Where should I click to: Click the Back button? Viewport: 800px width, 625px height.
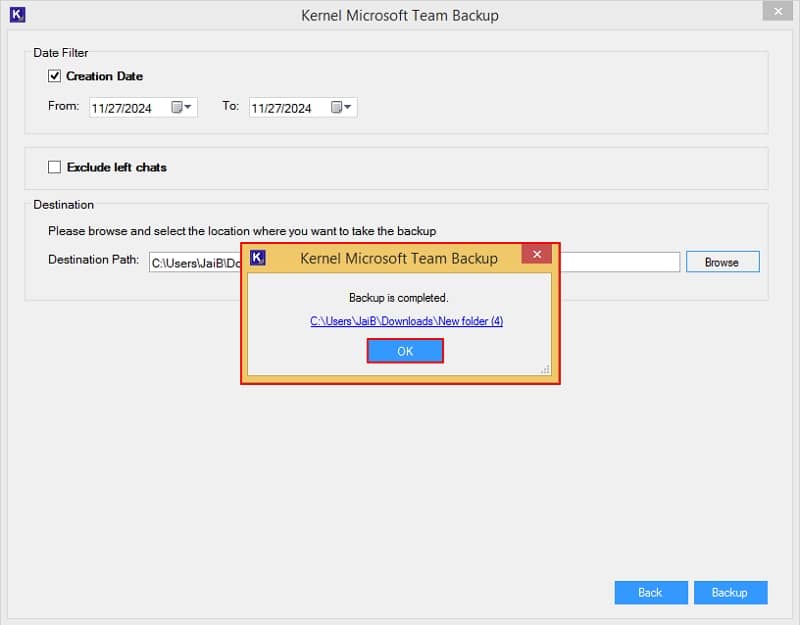(x=650, y=592)
